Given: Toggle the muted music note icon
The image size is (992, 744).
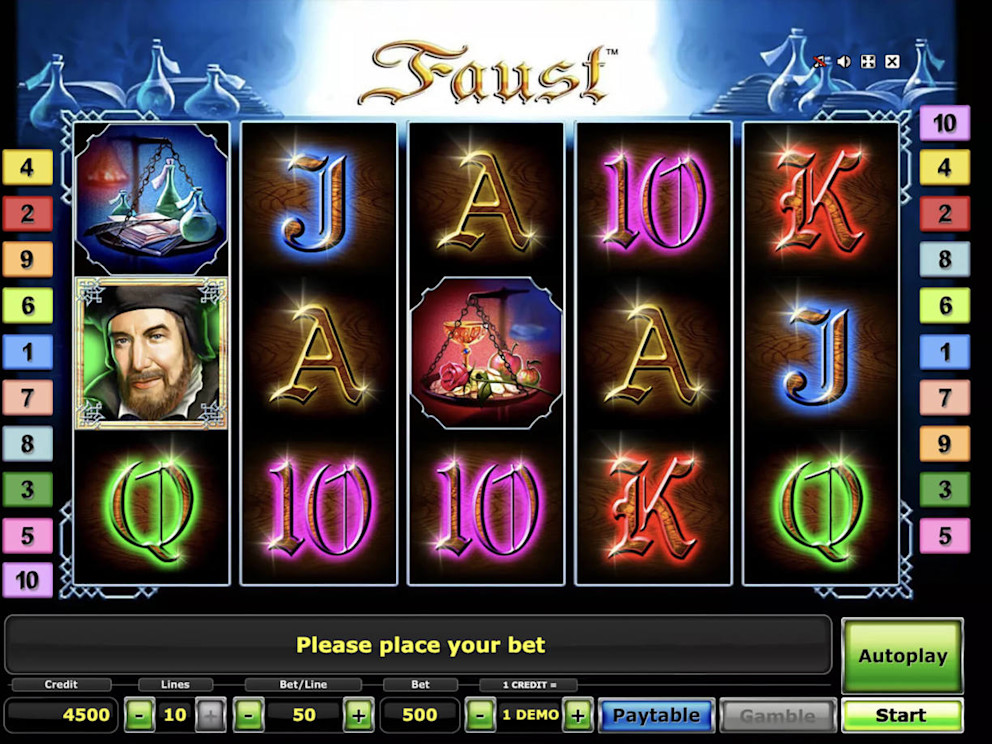Looking at the screenshot, I should [x=820, y=61].
